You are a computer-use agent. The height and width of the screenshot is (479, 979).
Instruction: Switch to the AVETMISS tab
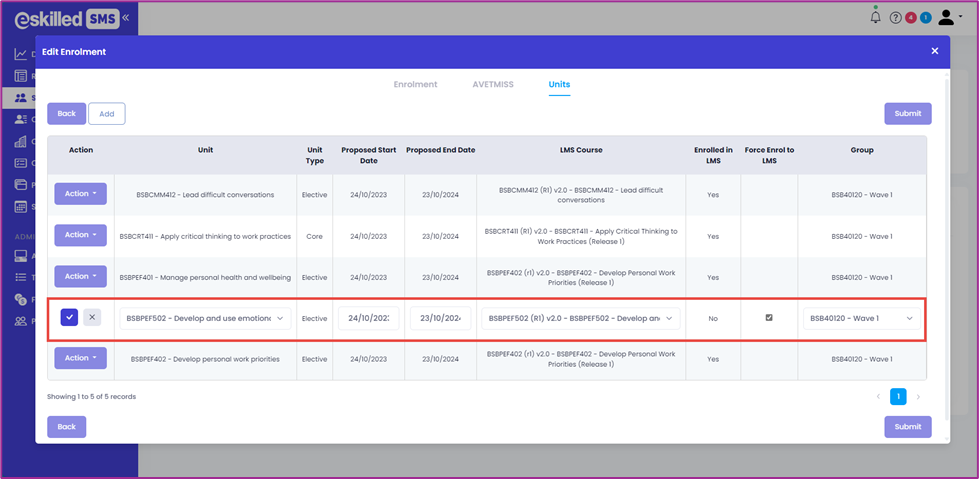(x=493, y=84)
